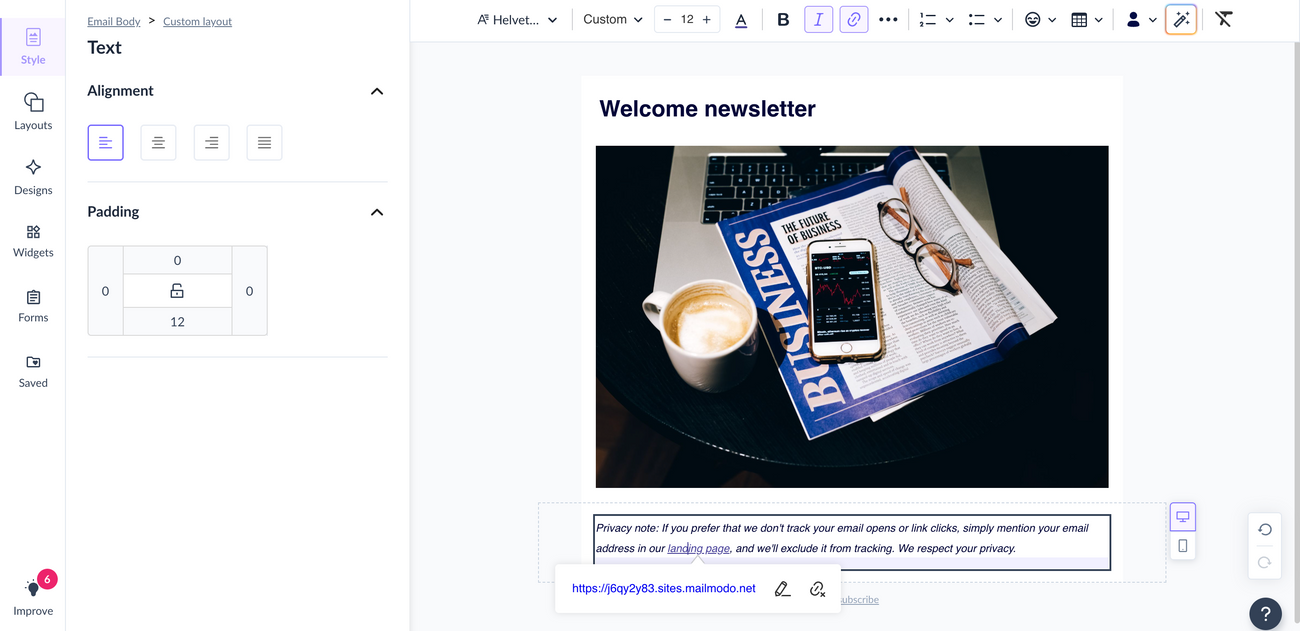The width and height of the screenshot is (1300, 631).
Task: Apply numbered list formatting
Action: pos(928,20)
